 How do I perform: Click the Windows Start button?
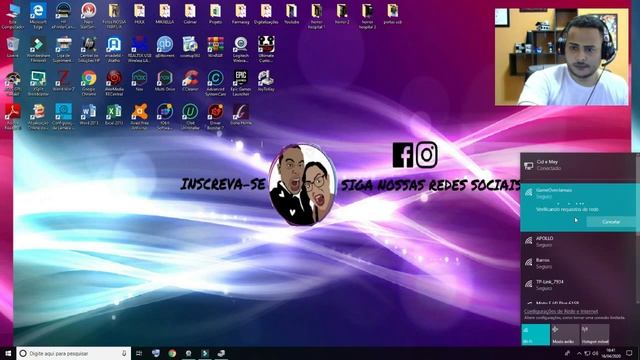click(x=8, y=353)
